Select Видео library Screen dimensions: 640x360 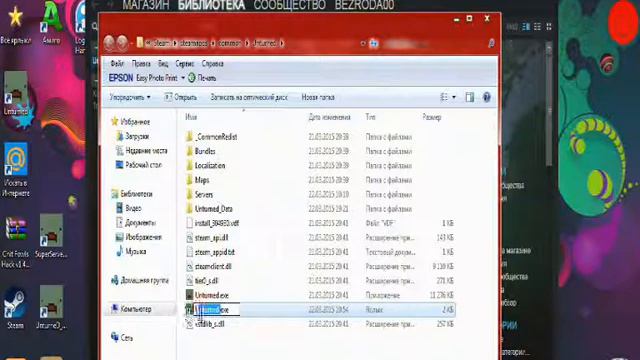[x=129, y=208]
